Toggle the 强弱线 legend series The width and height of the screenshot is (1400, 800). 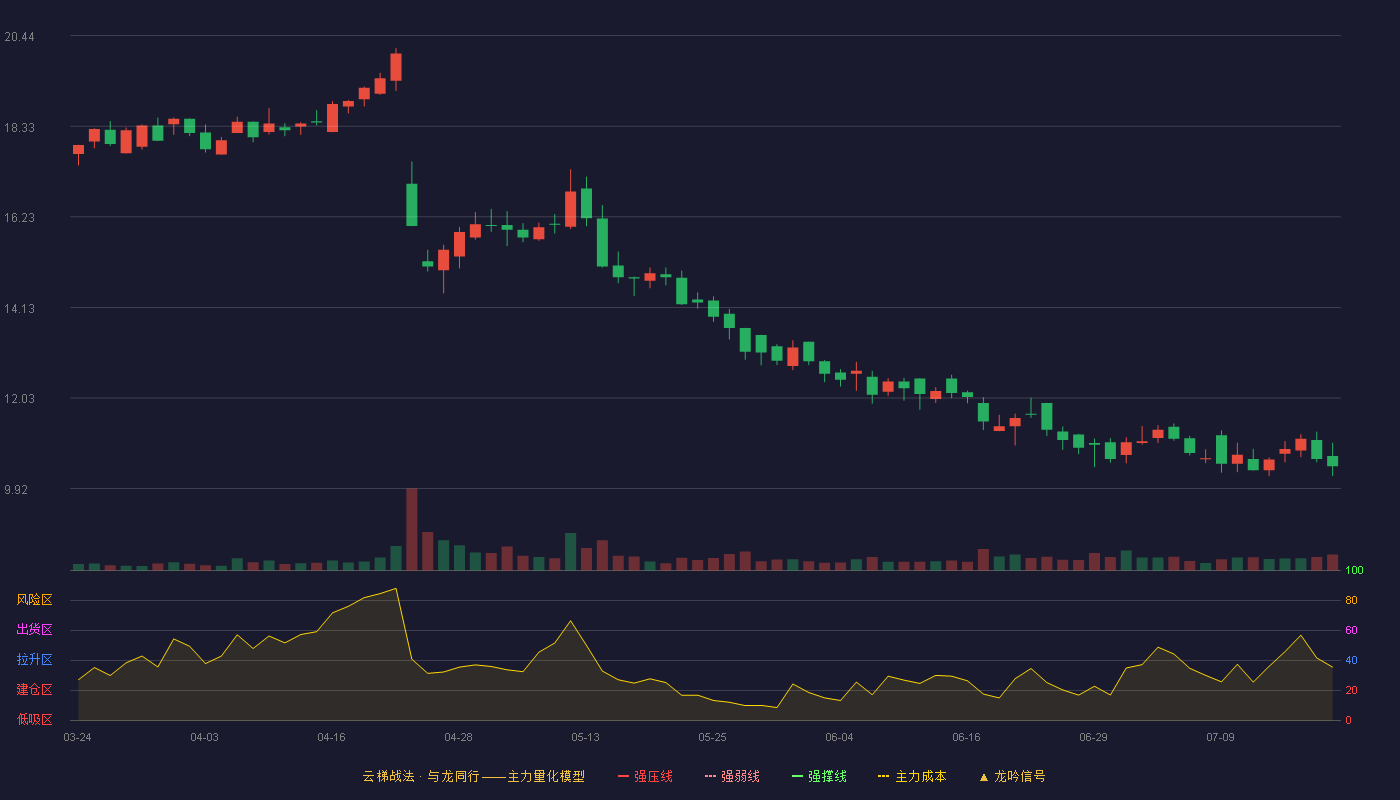coord(732,776)
